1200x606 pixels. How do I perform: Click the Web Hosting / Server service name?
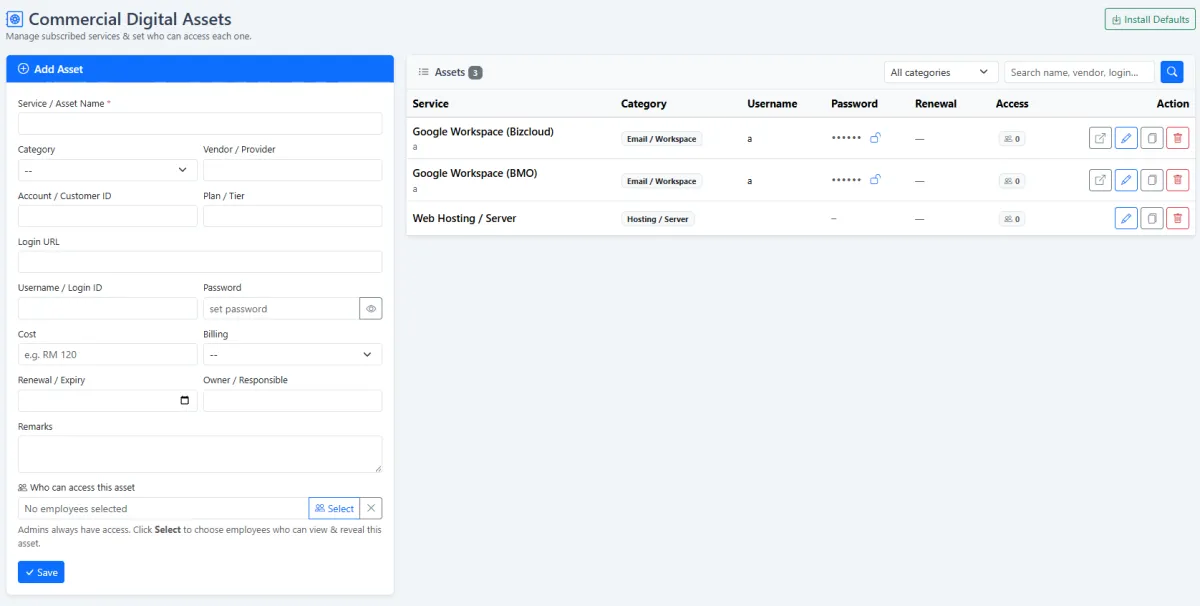tap(464, 218)
